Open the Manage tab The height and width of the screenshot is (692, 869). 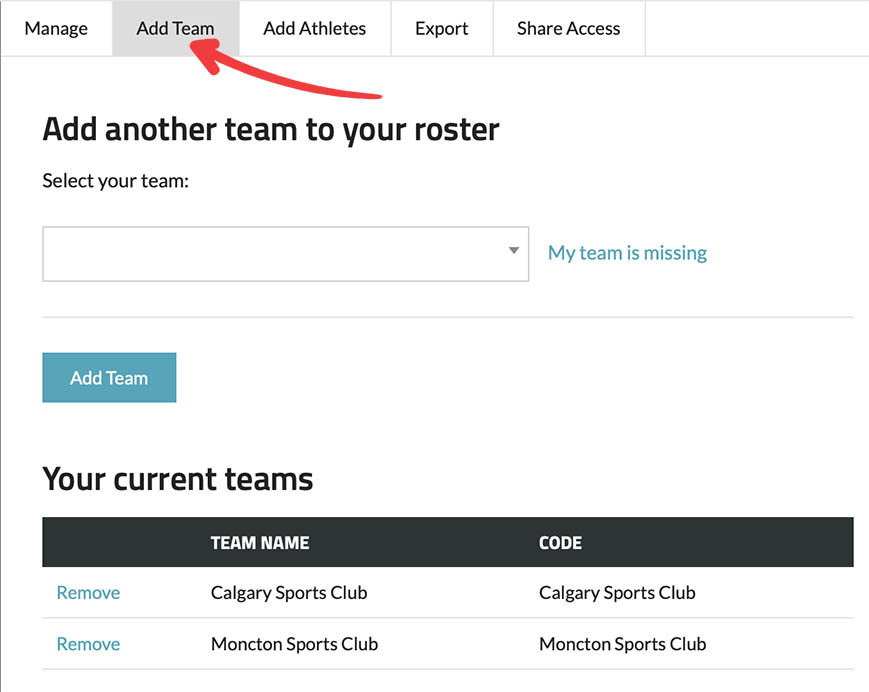pos(56,28)
